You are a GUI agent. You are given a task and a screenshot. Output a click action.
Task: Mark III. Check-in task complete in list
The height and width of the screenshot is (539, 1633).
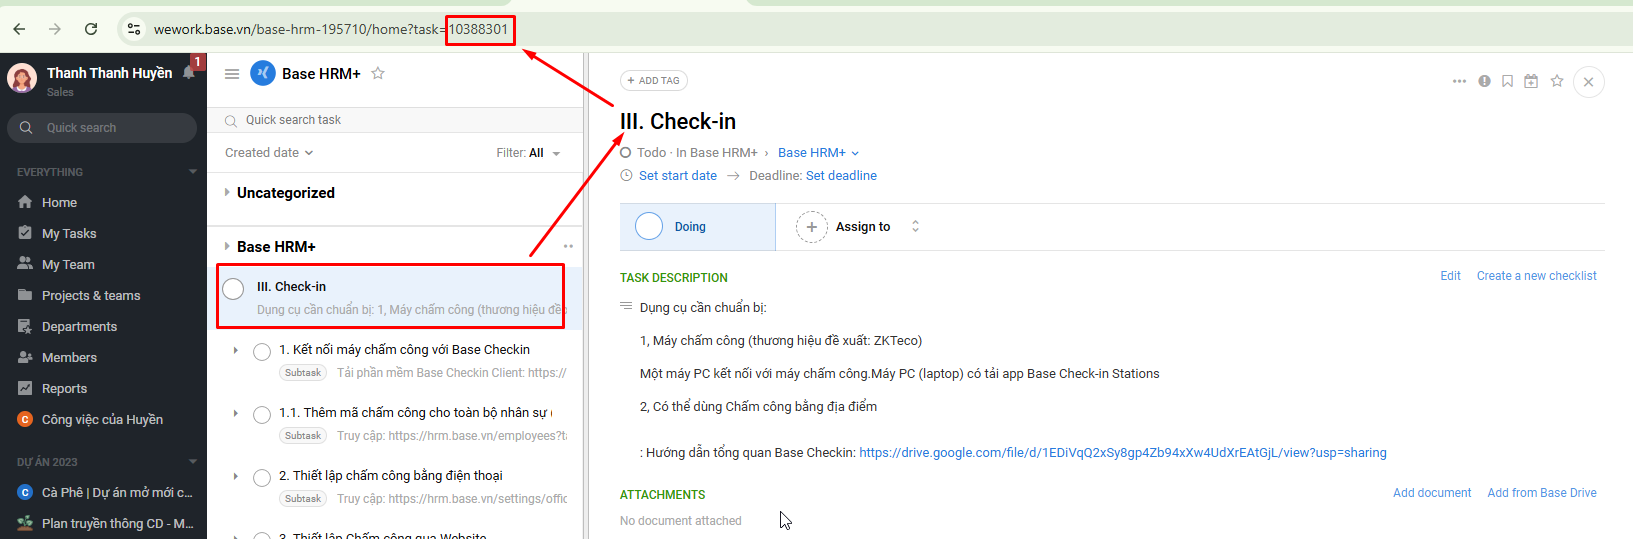click(233, 289)
